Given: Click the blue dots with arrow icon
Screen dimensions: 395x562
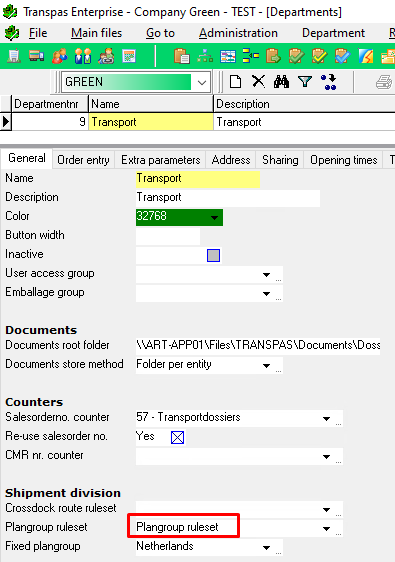Looking at the screenshot, I should 329,82.
